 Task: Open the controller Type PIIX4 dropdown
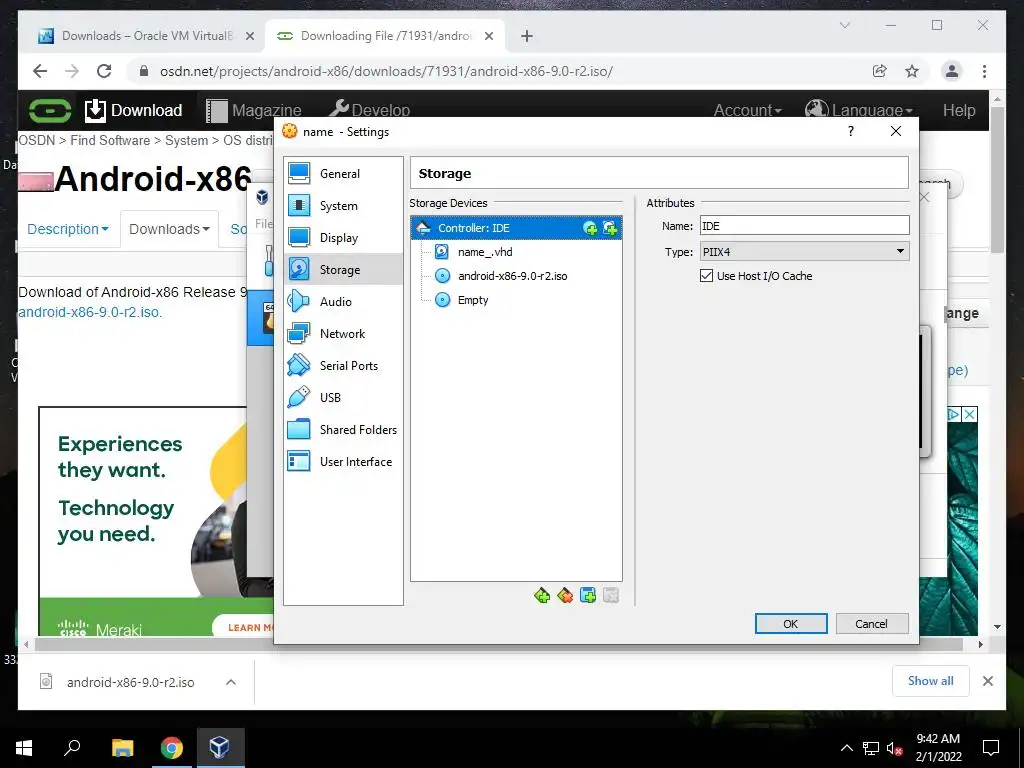[x=805, y=251]
